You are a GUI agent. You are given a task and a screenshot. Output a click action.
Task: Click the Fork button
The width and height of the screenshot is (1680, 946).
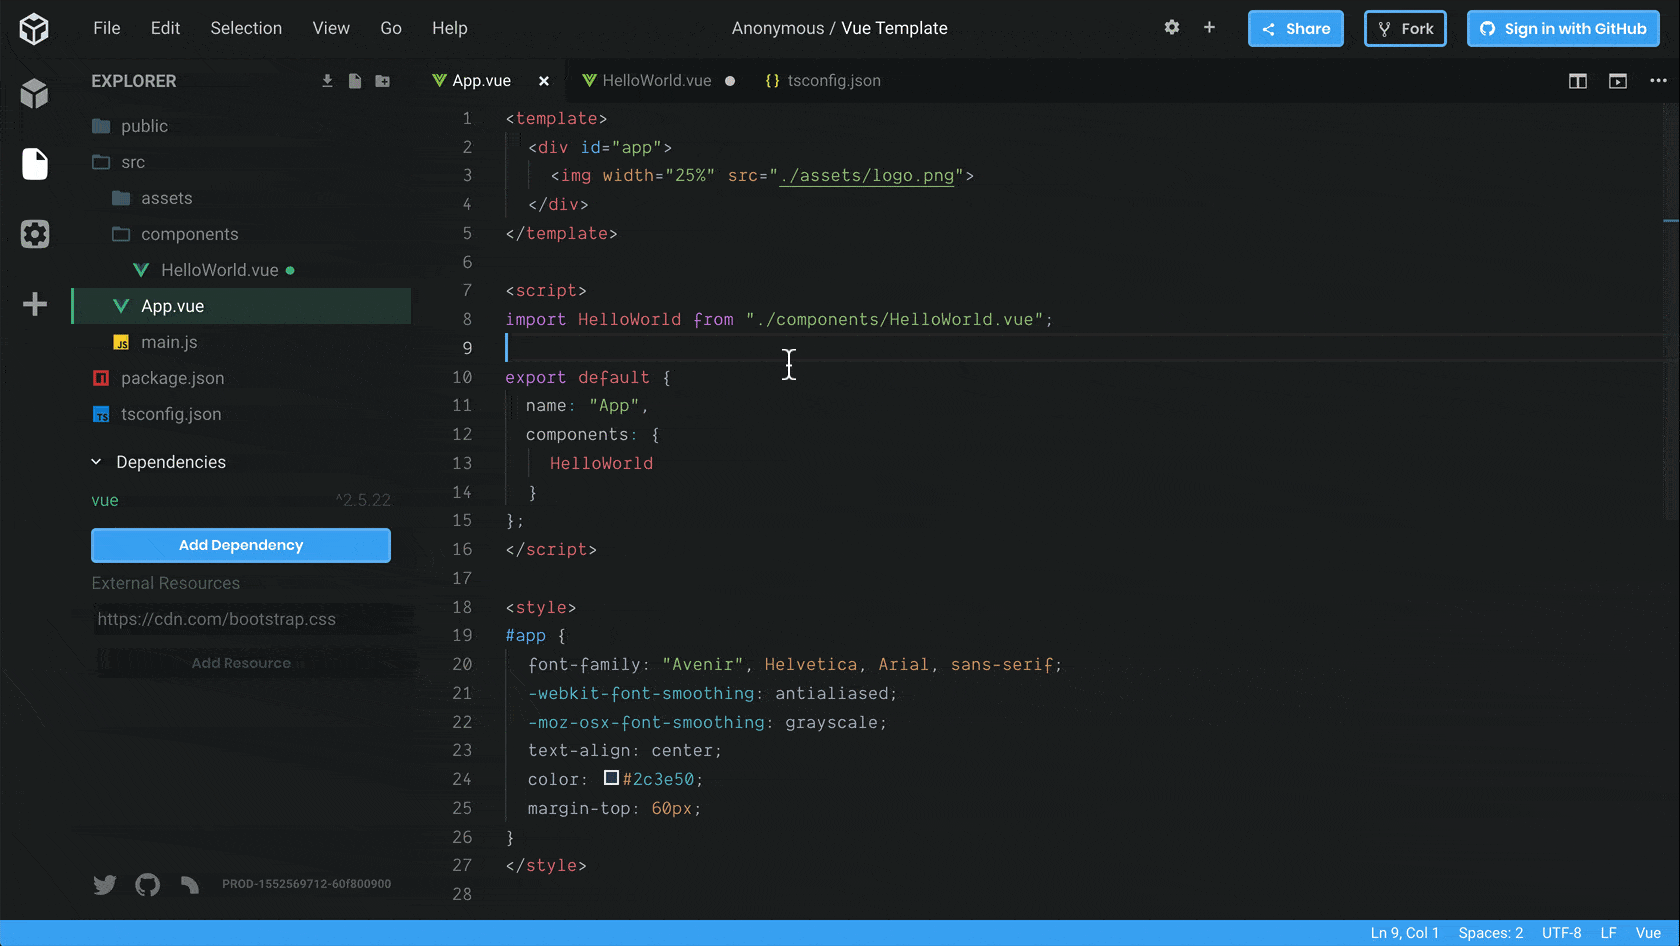pyautogui.click(x=1405, y=29)
